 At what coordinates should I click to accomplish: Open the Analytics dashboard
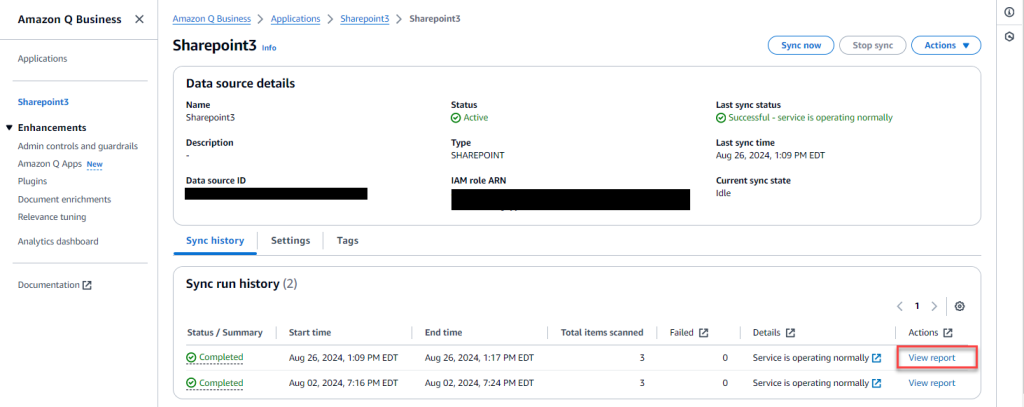pyautogui.click(x=58, y=242)
